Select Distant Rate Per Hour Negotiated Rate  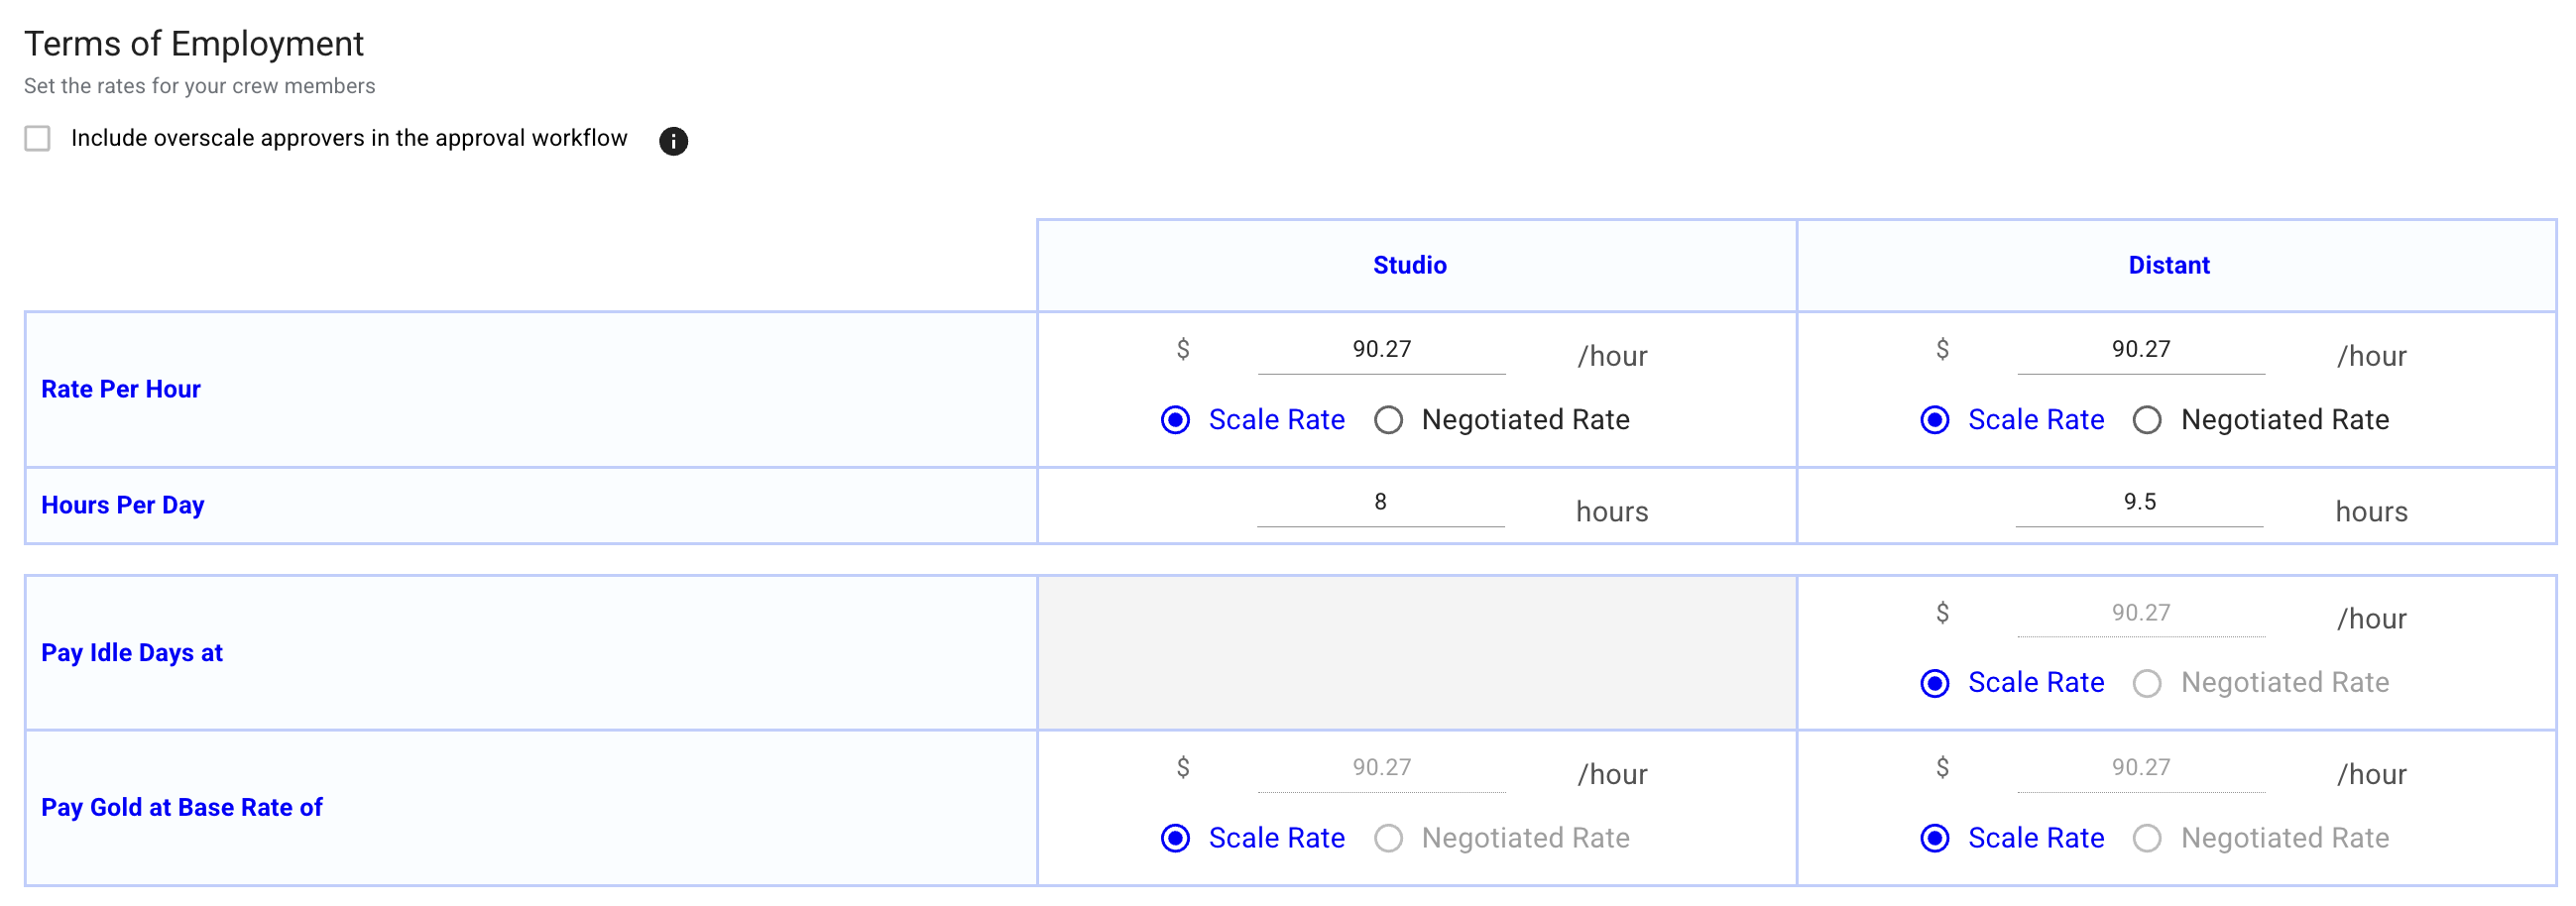coord(2147,420)
